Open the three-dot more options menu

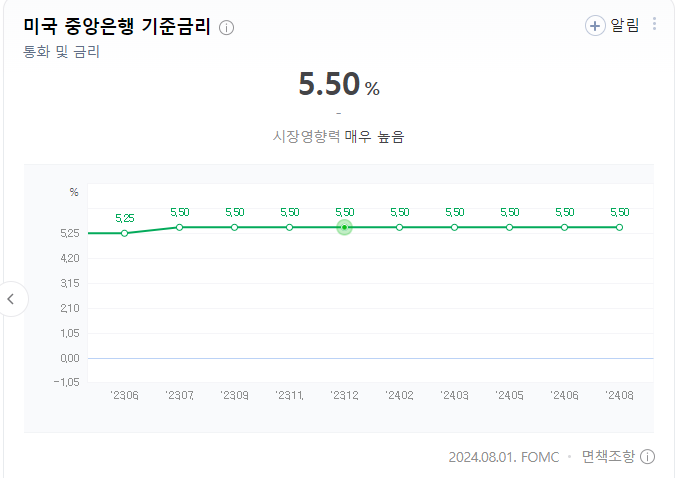tap(655, 25)
